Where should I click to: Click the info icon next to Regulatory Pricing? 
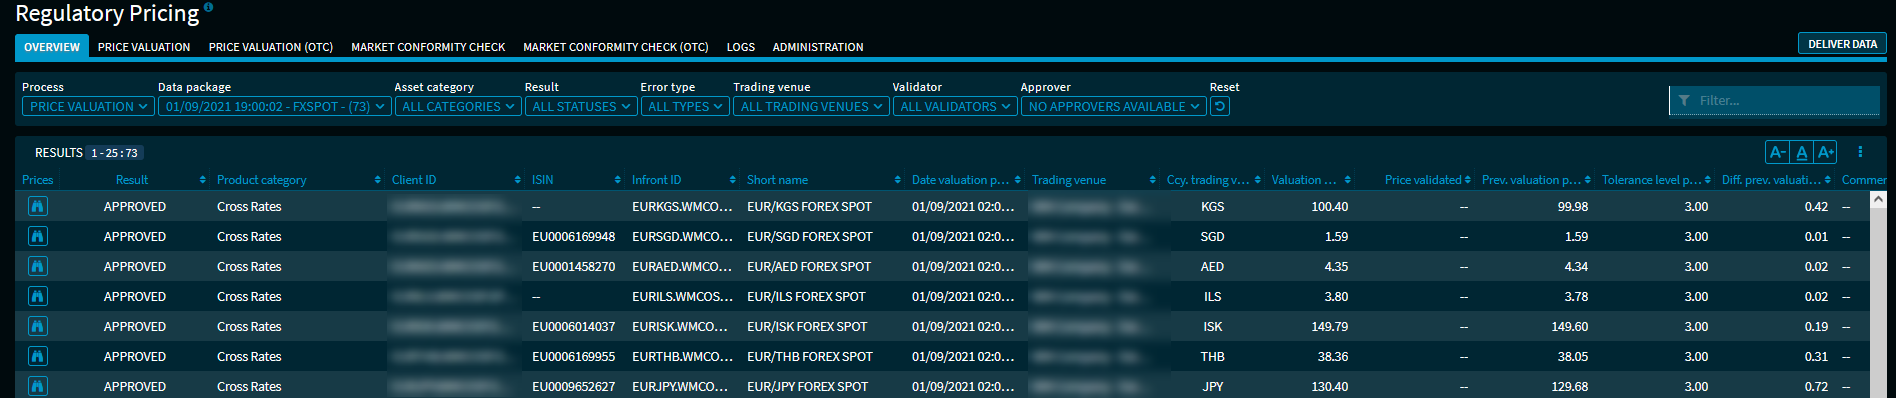pos(208,7)
